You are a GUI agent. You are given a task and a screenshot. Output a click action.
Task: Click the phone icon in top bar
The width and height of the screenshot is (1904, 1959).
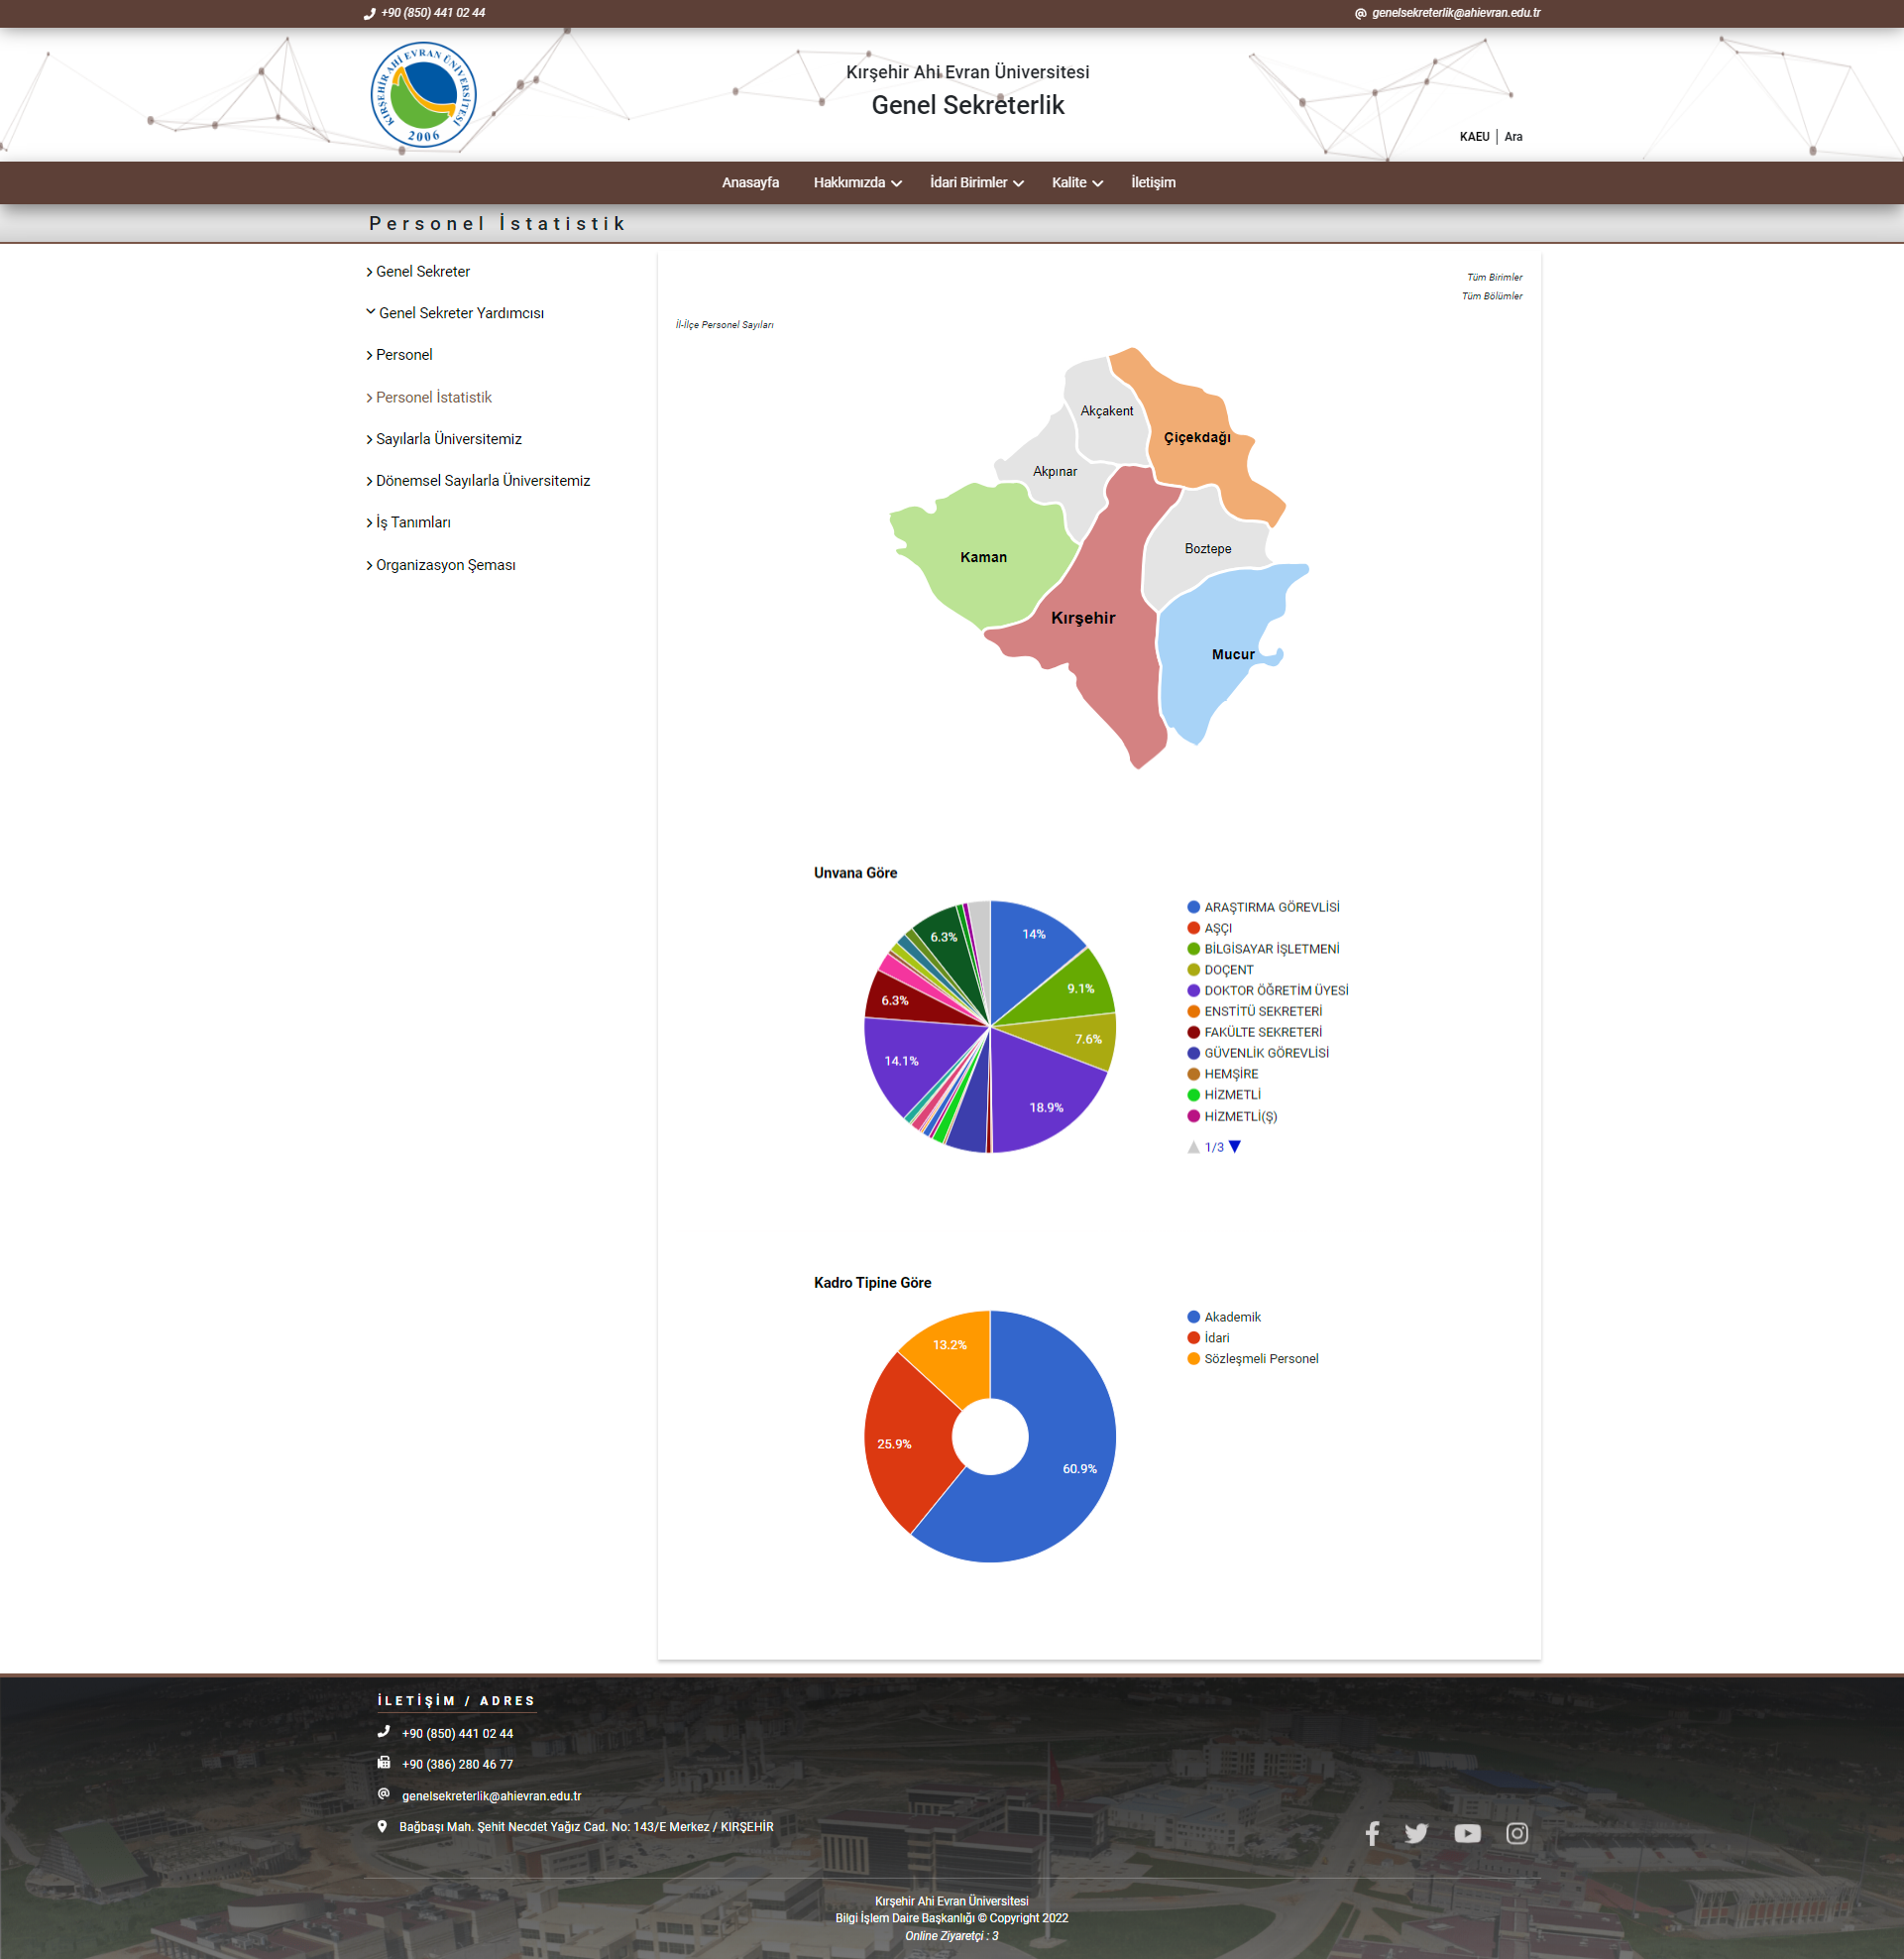point(369,13)
